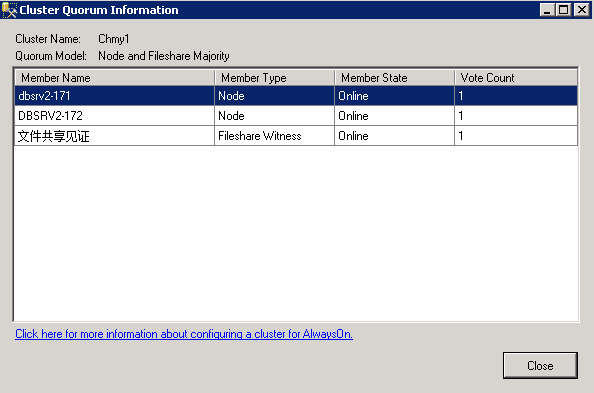This screenshot has width=594, height=393.
Task: Click the Online state of Fileshare Witness row
Action: (x=394, y=136)
